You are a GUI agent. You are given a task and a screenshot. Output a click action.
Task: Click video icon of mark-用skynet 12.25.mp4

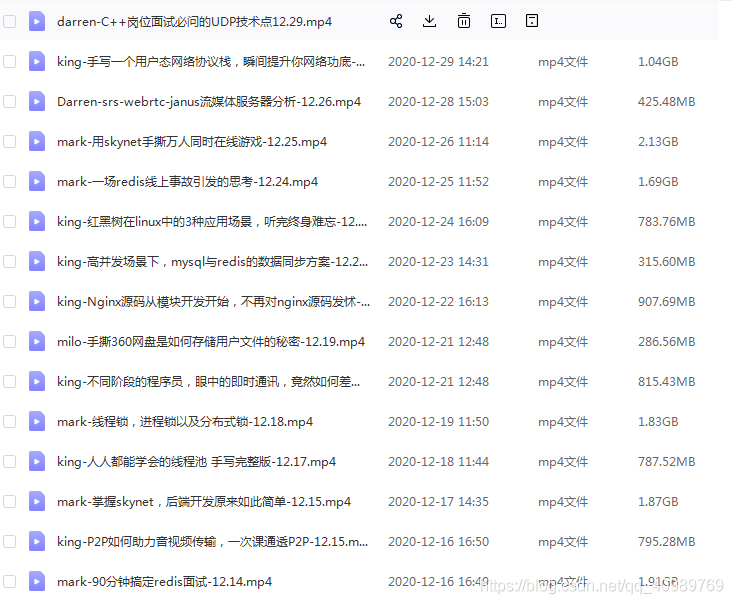[37, 141]
